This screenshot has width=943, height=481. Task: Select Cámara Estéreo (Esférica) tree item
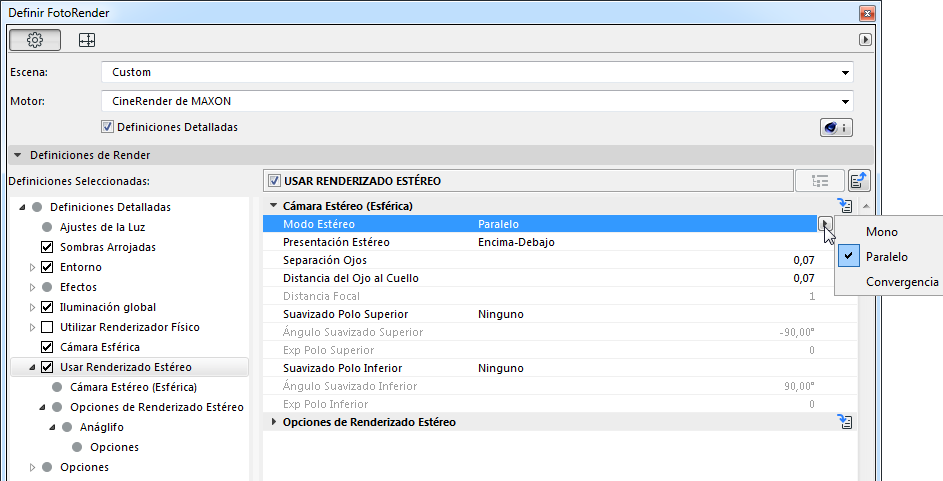(134, 387)
